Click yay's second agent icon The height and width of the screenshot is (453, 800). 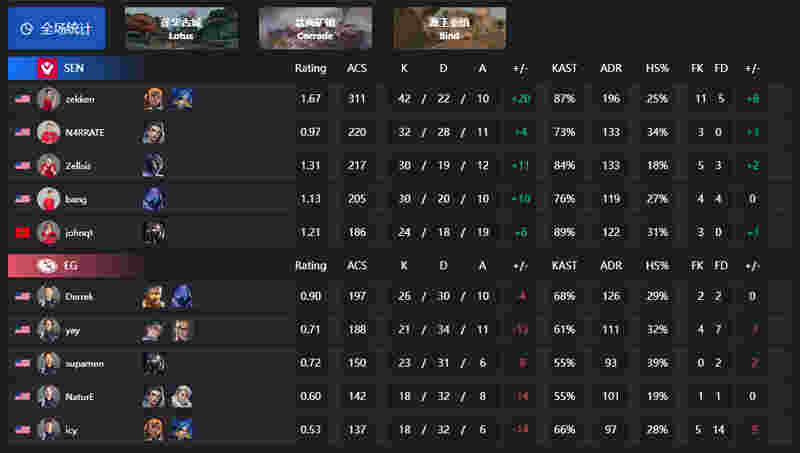point(182,330)
